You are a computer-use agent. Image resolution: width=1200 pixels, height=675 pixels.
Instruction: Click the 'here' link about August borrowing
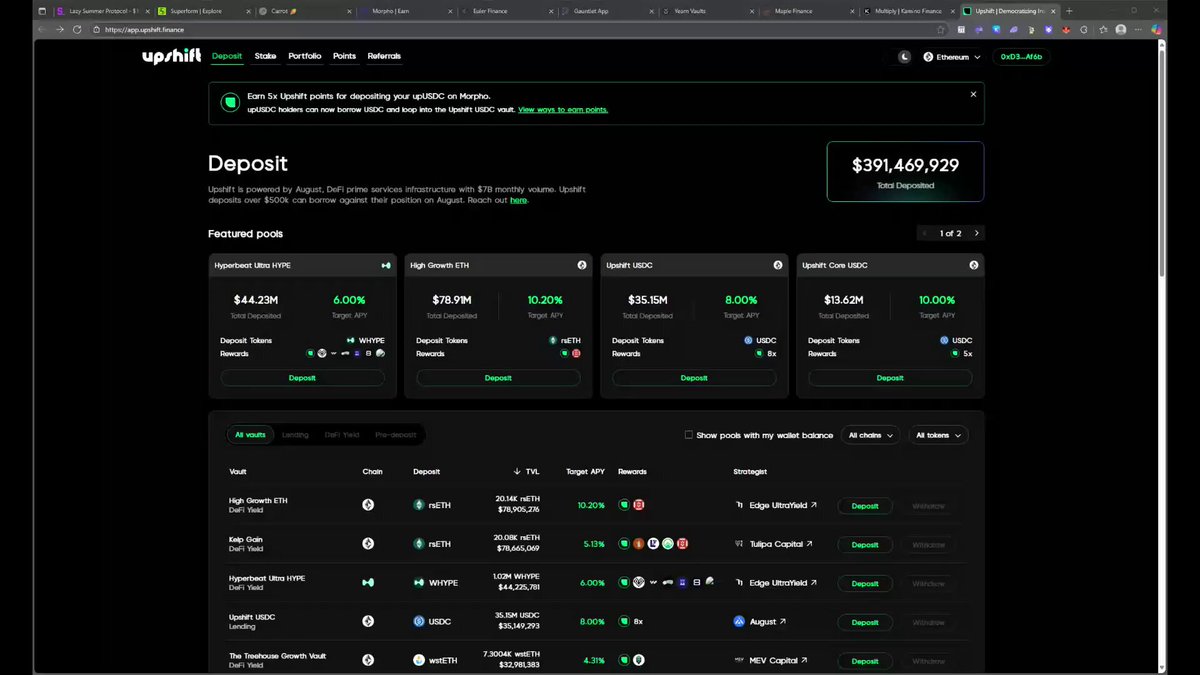coord(518,200)
